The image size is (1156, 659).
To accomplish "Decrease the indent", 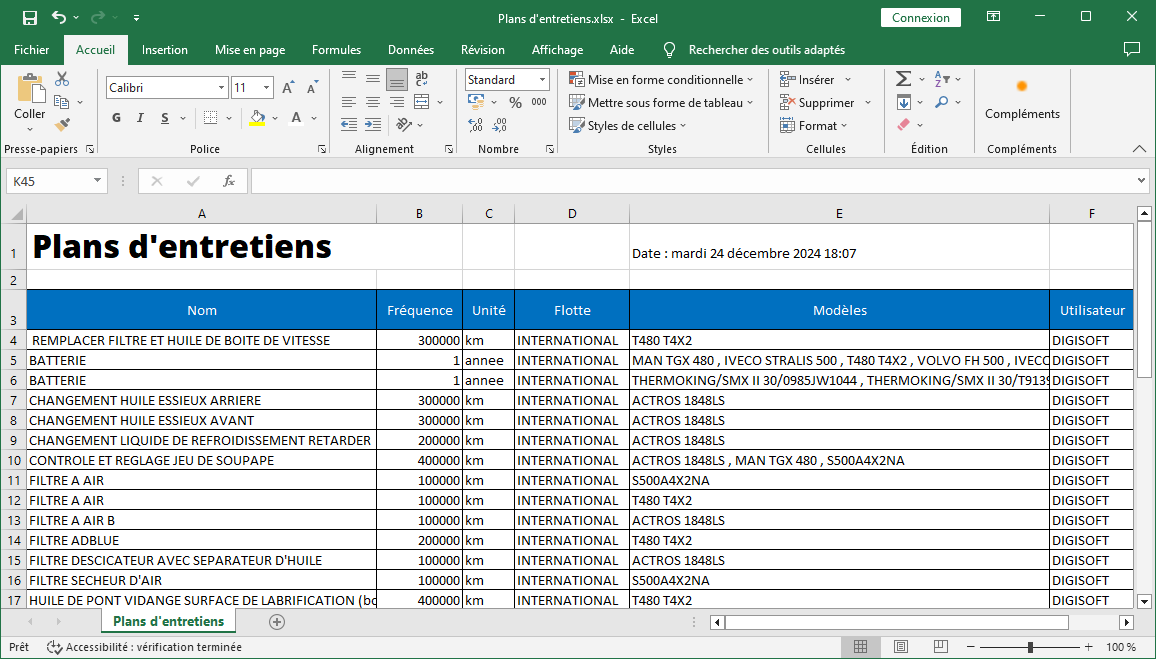I will (x=349, y=125).
